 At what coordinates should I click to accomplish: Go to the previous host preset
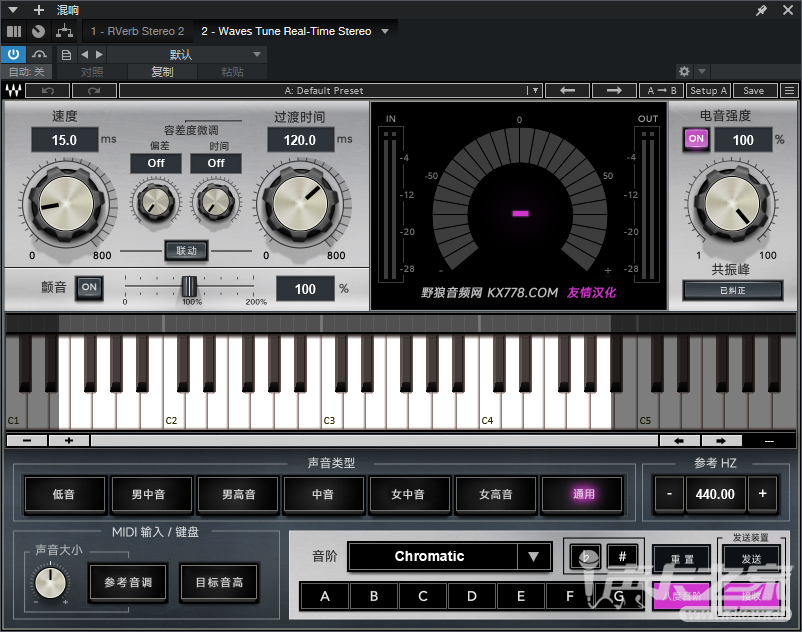point(84,55)
